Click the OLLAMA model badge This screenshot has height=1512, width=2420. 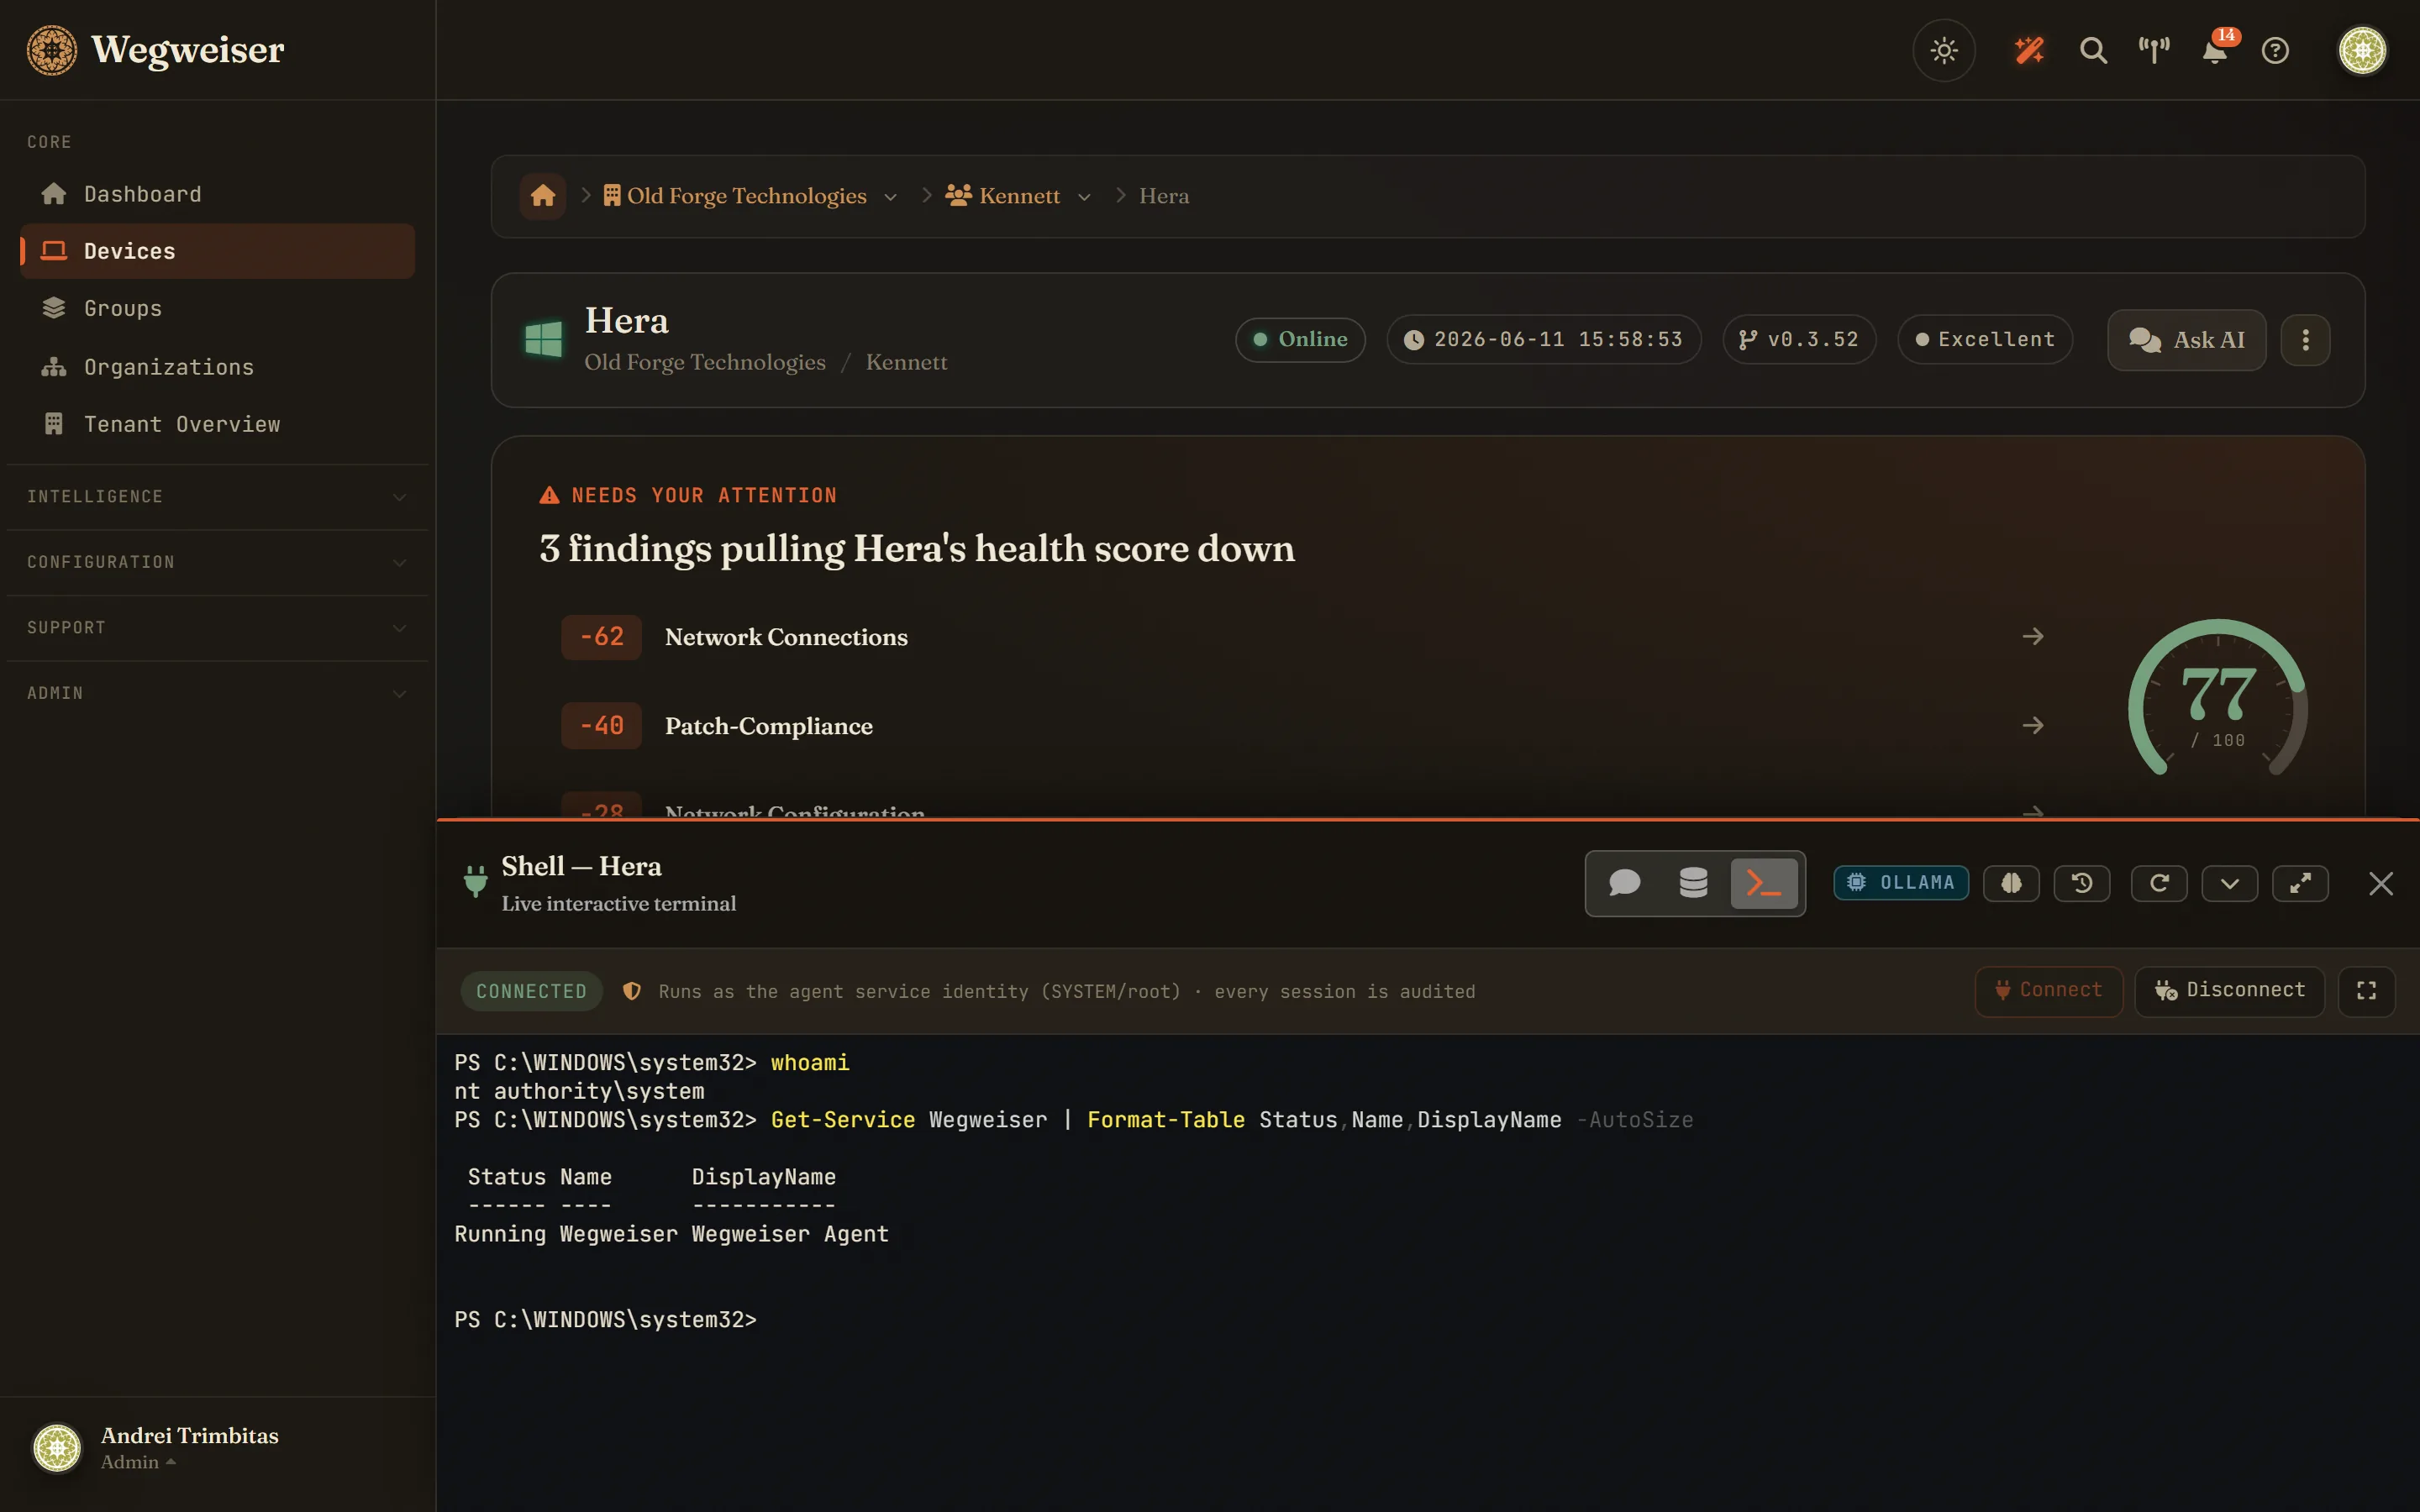click(x=1901, y=883)
